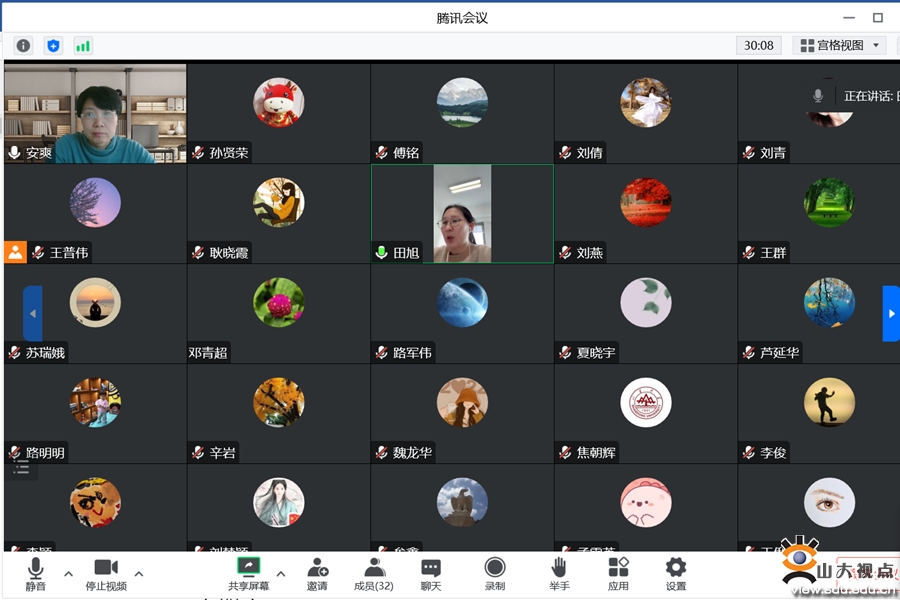The image size is (900, 600).
Task: Click muted microphone icon beside 魏龙华
Action: 382,452
